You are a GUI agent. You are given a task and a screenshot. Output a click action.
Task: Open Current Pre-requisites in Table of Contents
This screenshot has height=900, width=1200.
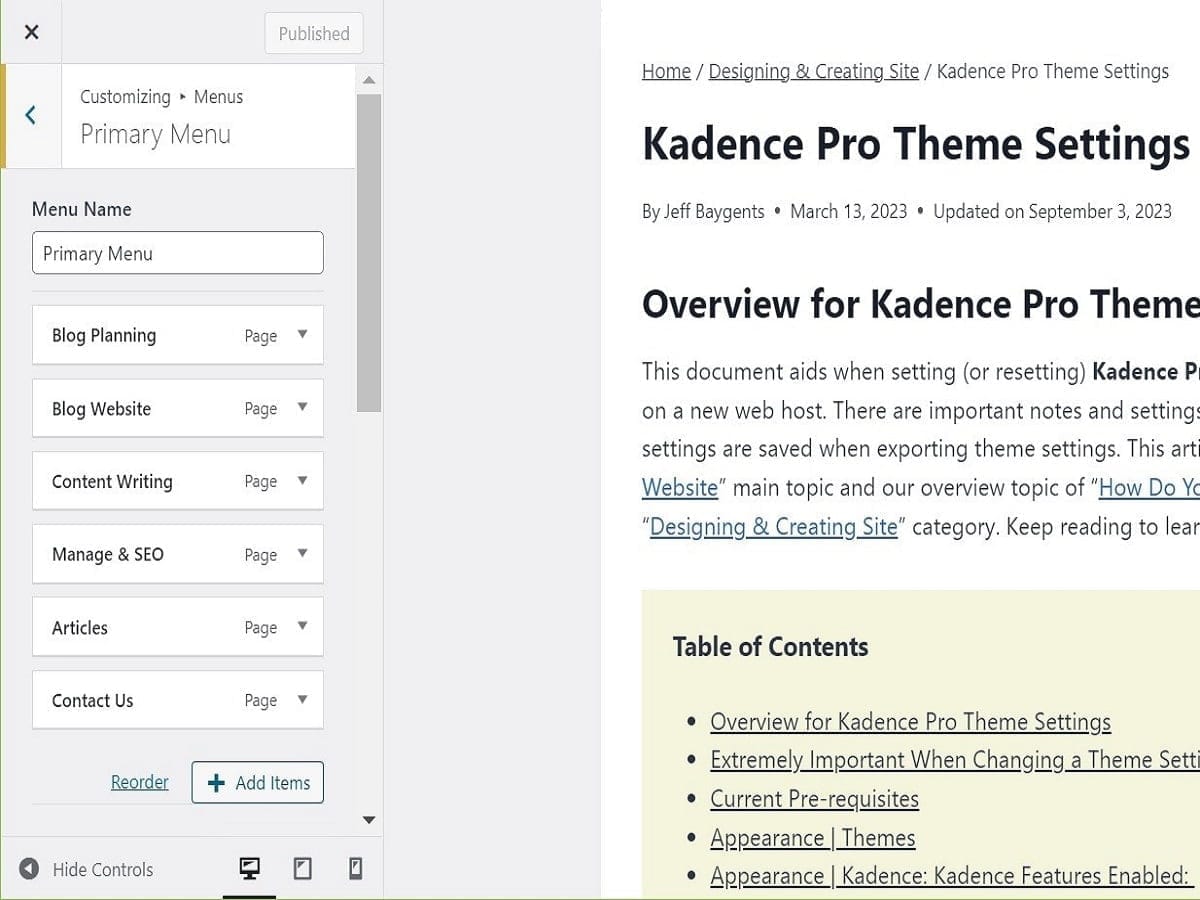coord(814,799)
